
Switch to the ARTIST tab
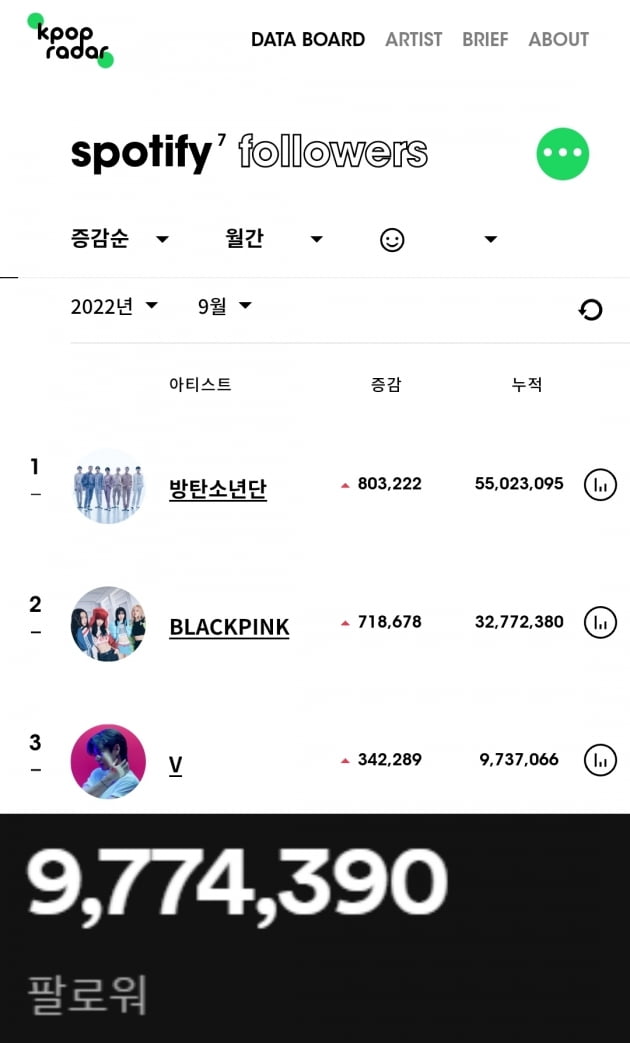tap(413, 40)
